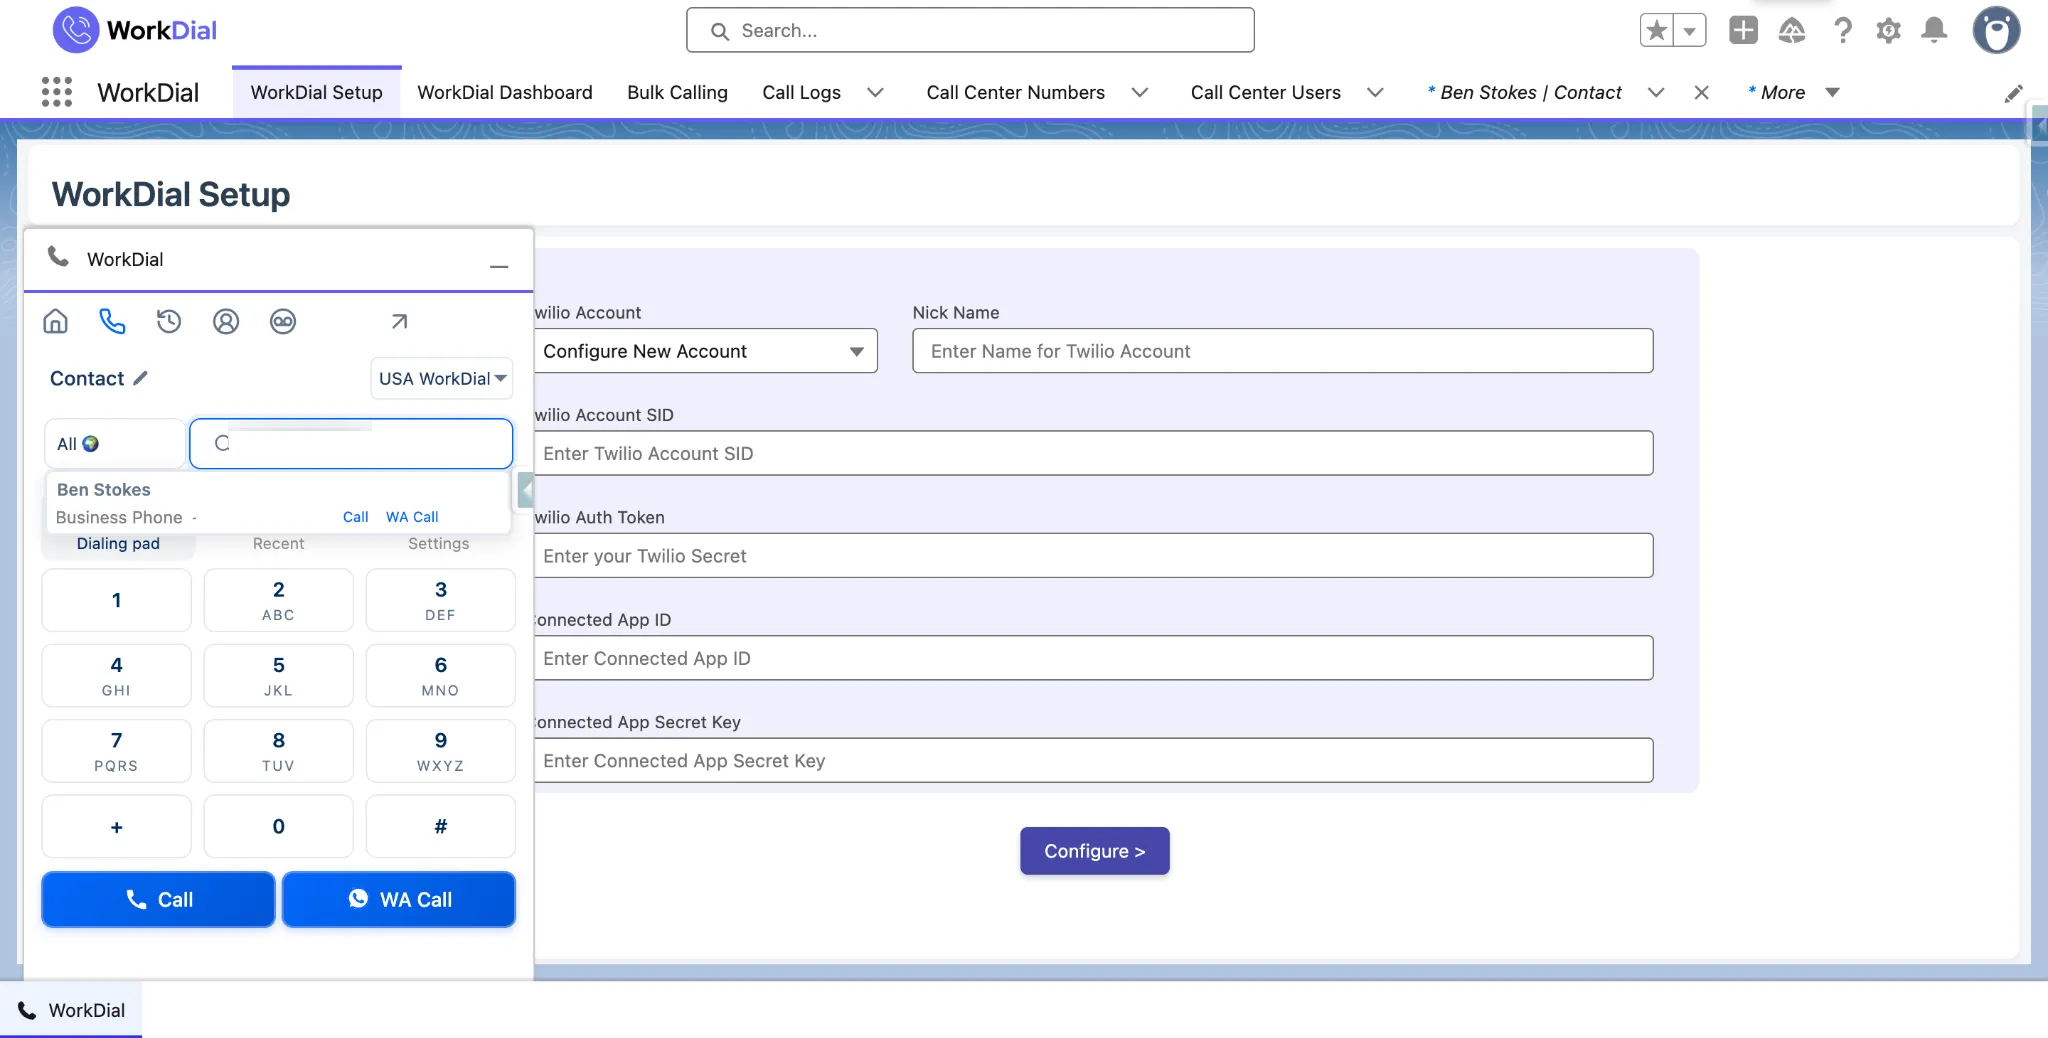Pop out softphone with arrow icon

click(399, 321)
